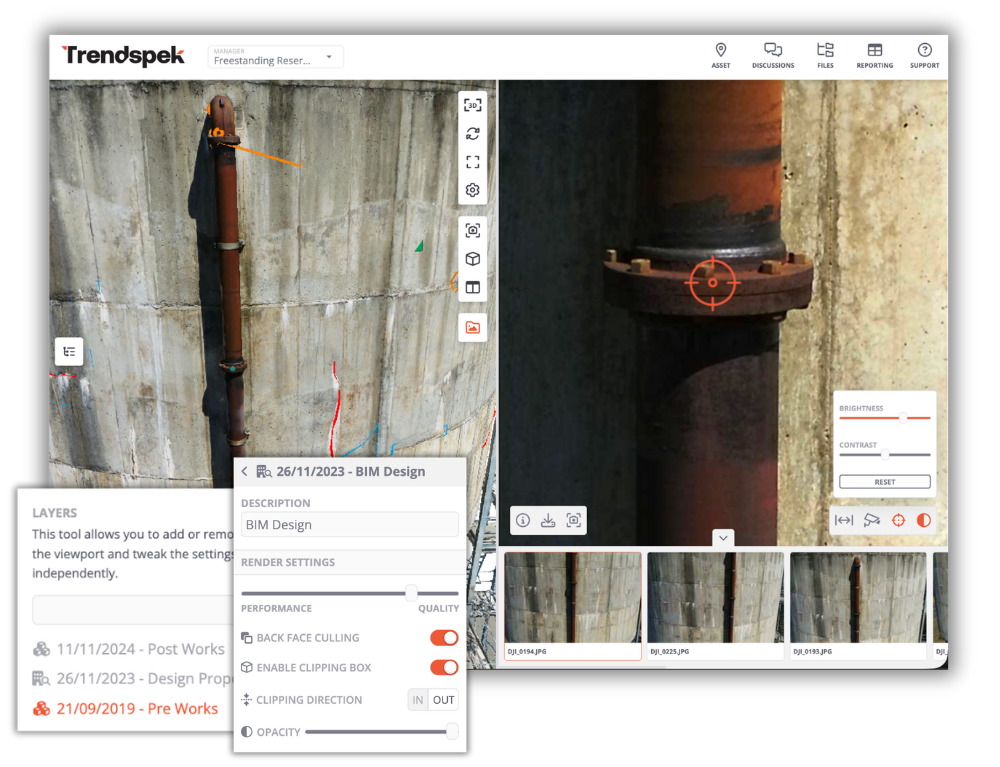Open the Reporting section
The height and width of the screenshot is (767, 1000).
pos(874,55)
